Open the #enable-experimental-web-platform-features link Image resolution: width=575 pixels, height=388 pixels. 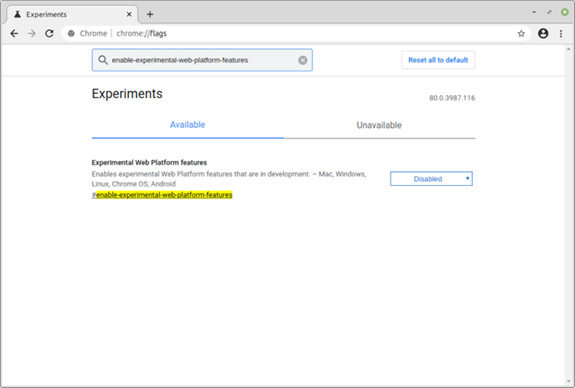(162, 195)
